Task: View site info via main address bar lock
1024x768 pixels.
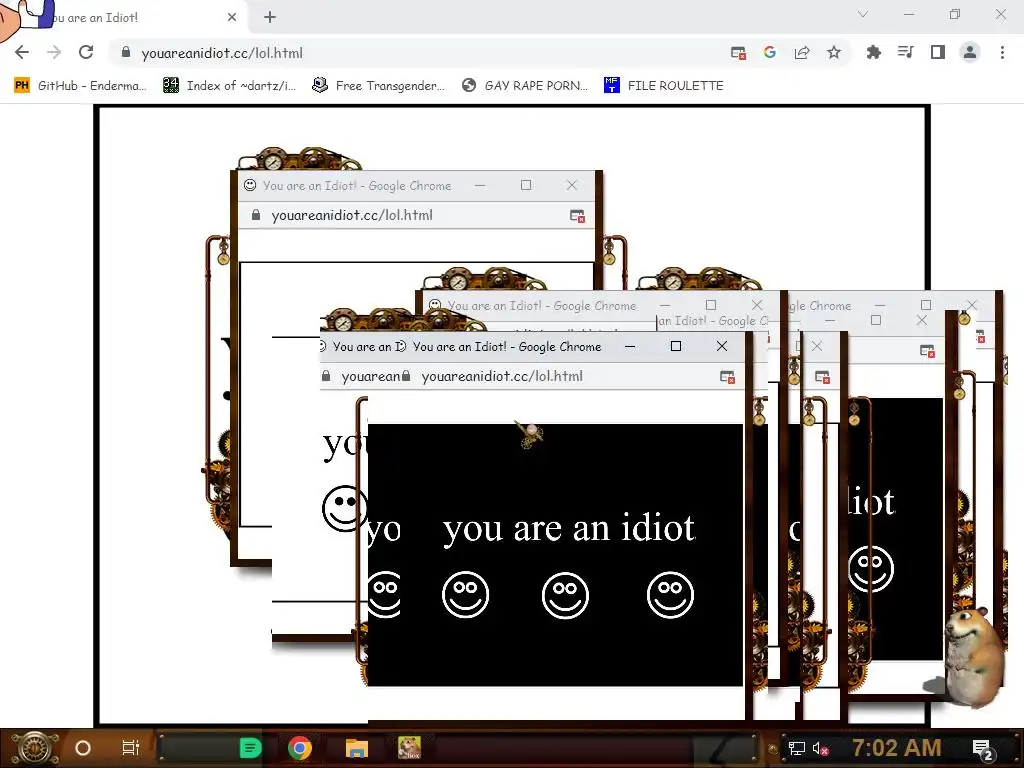Action: [x=126, y=52]
